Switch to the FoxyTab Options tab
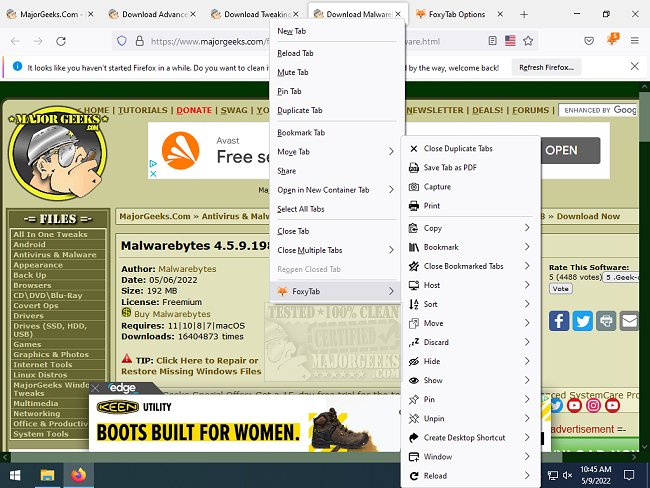The height and width of the screenshot is (488, 650). point(456,15)
